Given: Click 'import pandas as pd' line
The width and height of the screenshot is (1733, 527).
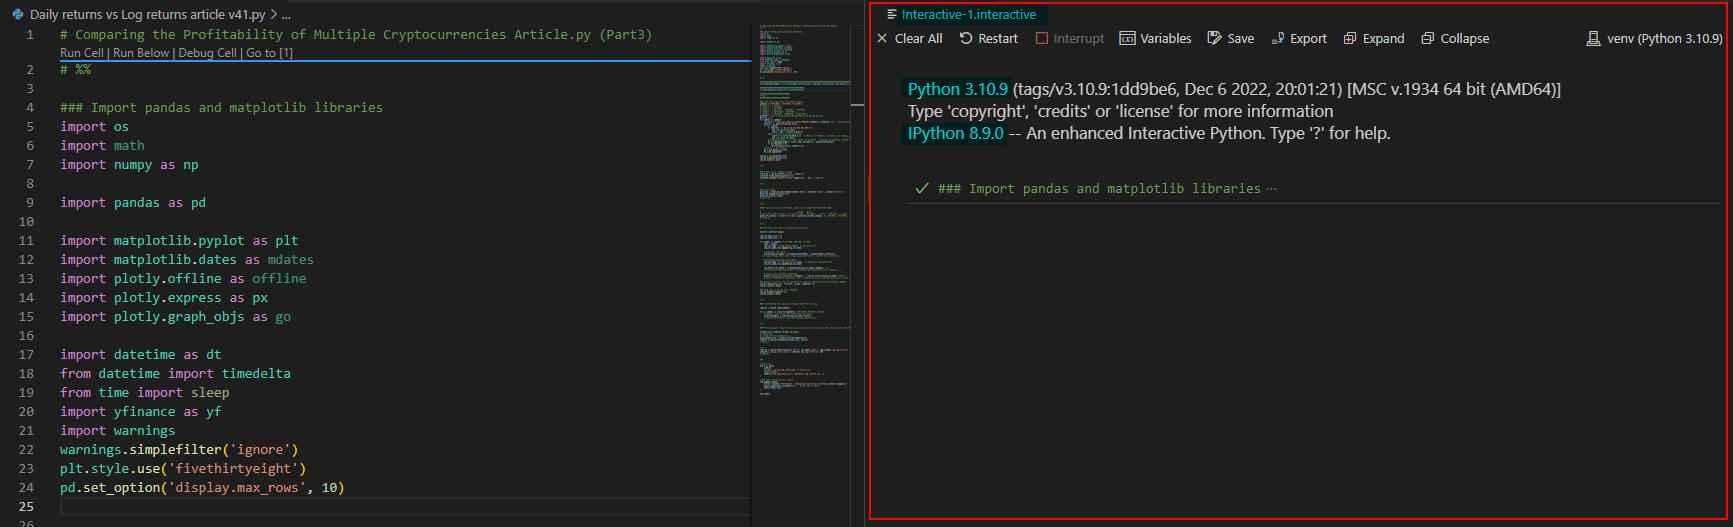Looking at the screenshot, I should (133, 202).
